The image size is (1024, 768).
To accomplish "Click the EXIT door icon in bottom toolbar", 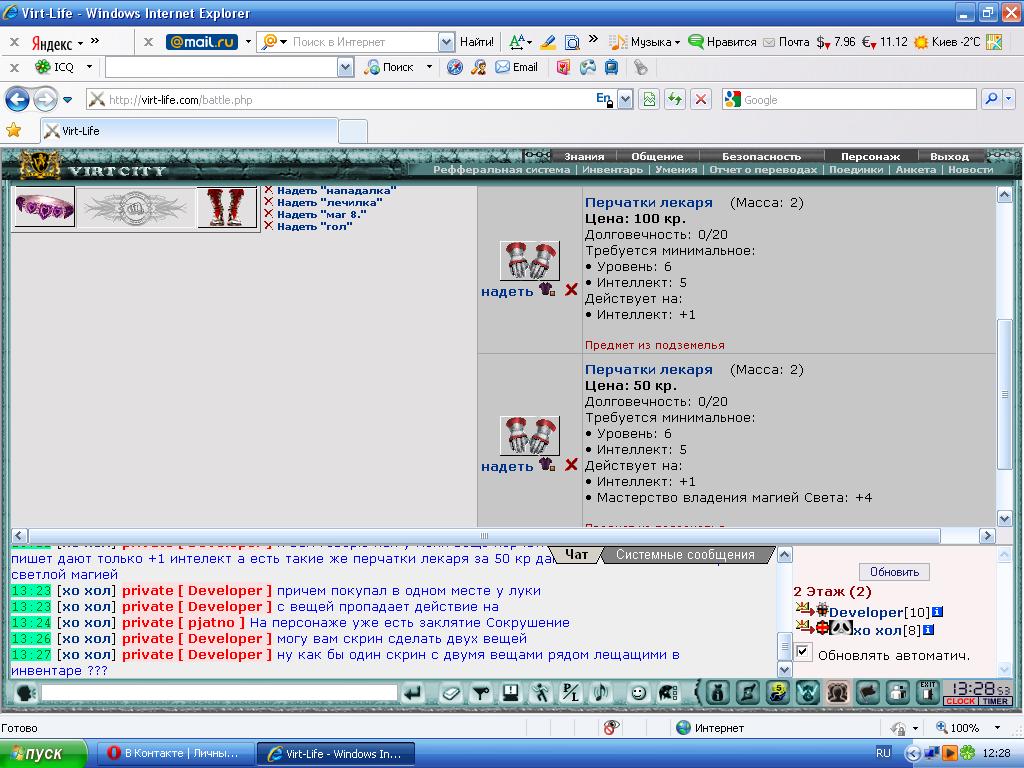I will point(928,692).
